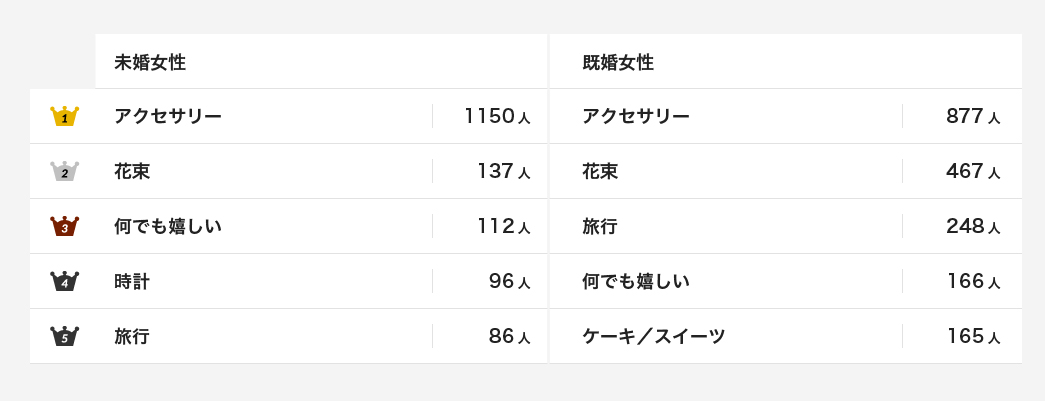The image size is (1045, 401).
Task: Click 旅行 in the 既婚女性 column
Action: tap(600, 226)
